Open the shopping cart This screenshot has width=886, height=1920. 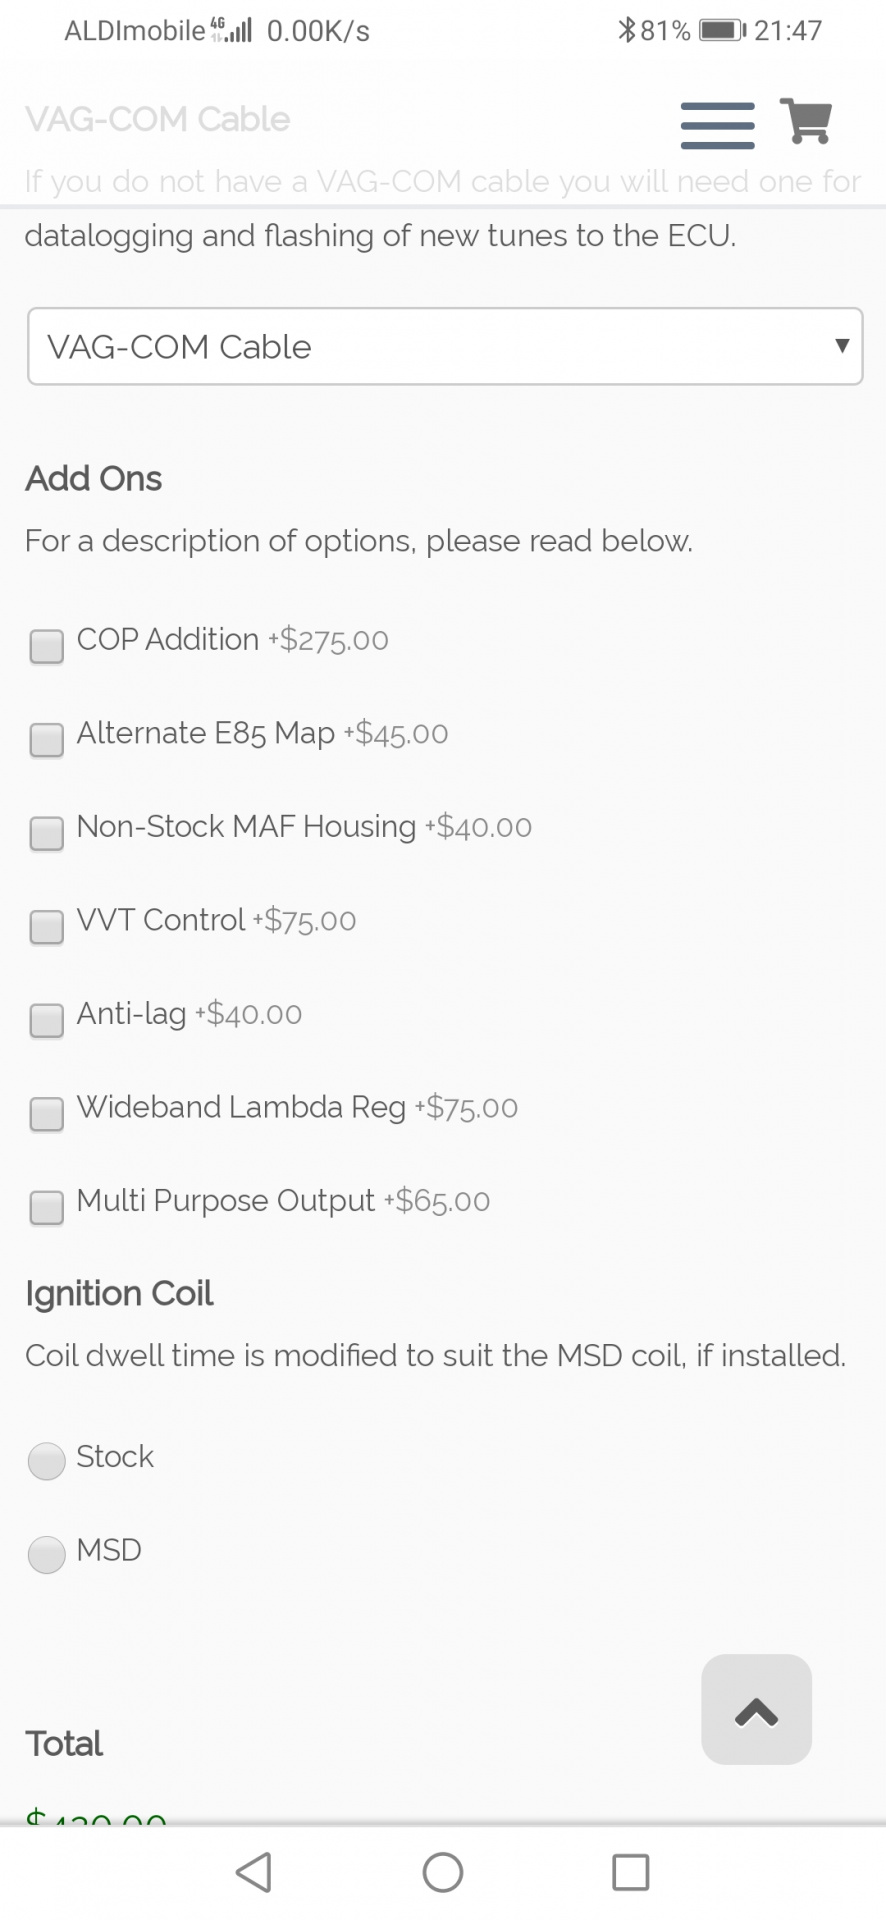(805, 122)
